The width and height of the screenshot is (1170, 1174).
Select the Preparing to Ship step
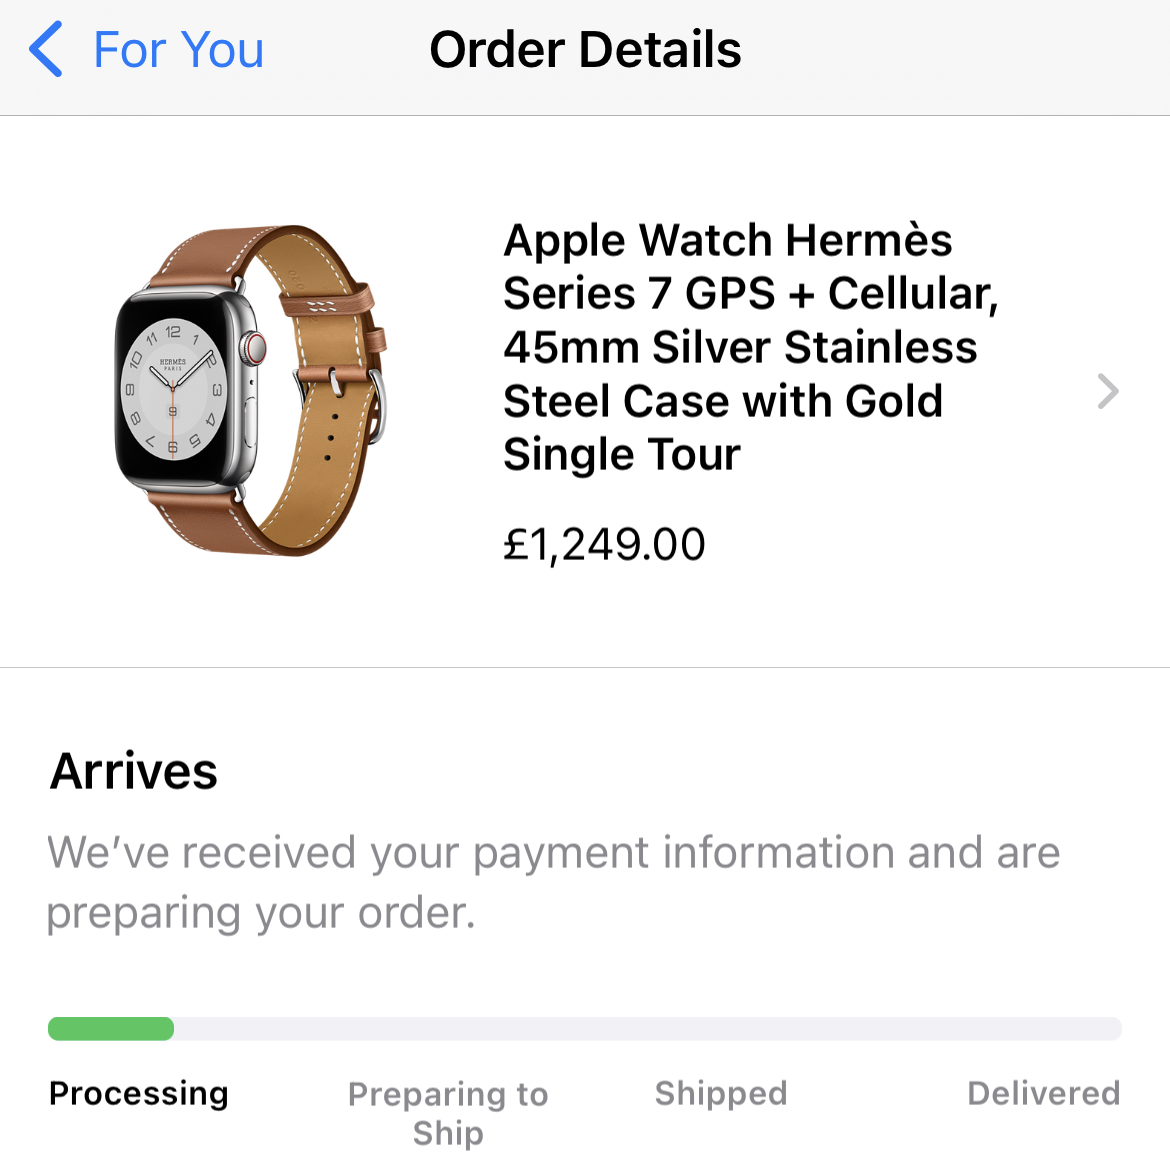tap(448, 1113)
